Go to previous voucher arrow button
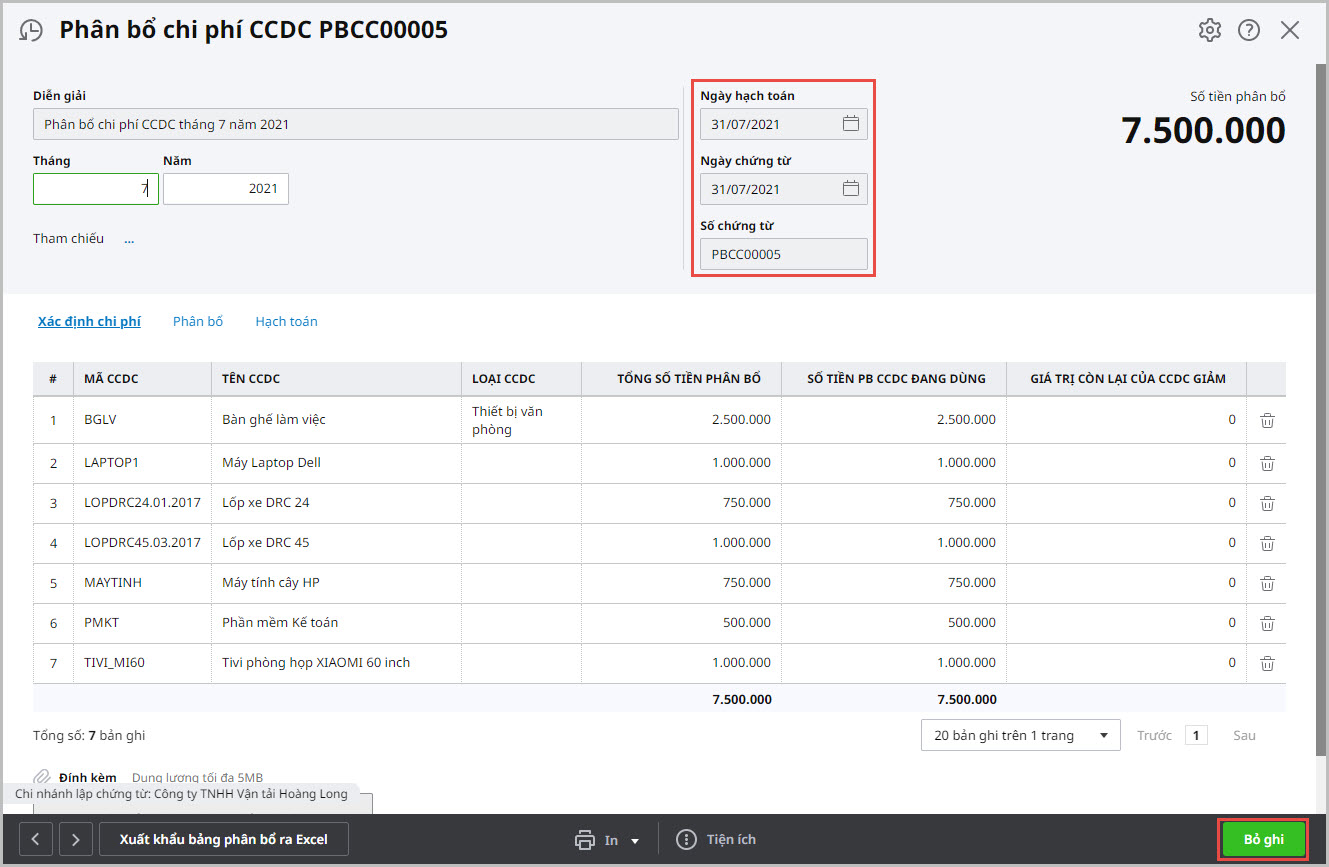Viewport: 1329px width, 867px height. tap(36, 840)
